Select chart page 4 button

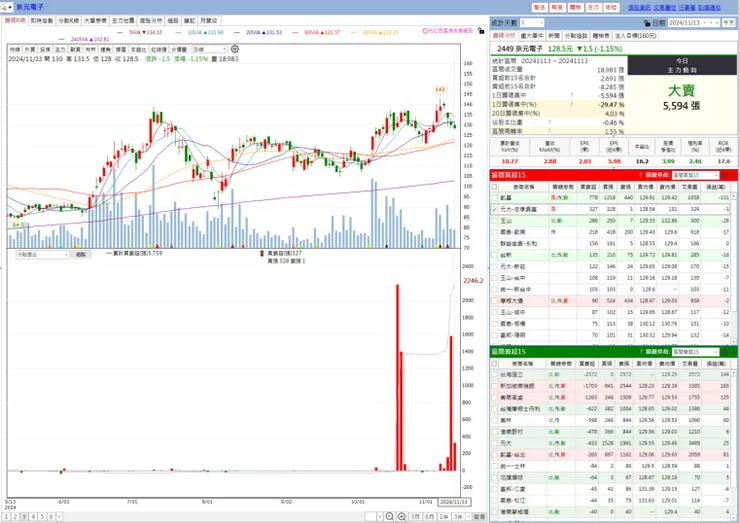click(33, 517)
